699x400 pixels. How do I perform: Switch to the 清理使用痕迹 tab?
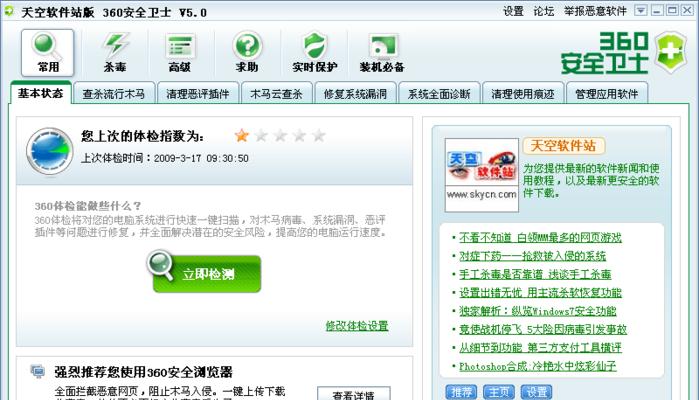[523, 94]
